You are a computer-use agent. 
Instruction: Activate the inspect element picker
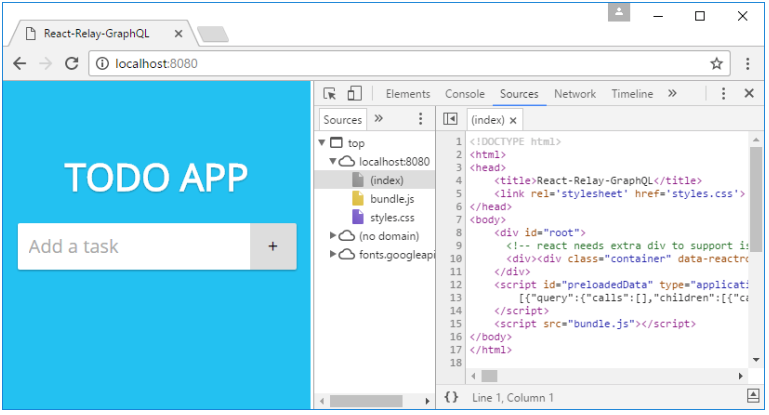pos(330,94)
